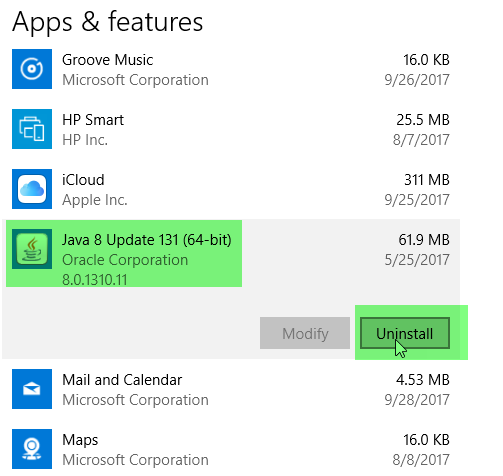The height and width of the screenshot is (476, 503).
Task: Click the Maps location pin icon
Action: coord(32,449)
